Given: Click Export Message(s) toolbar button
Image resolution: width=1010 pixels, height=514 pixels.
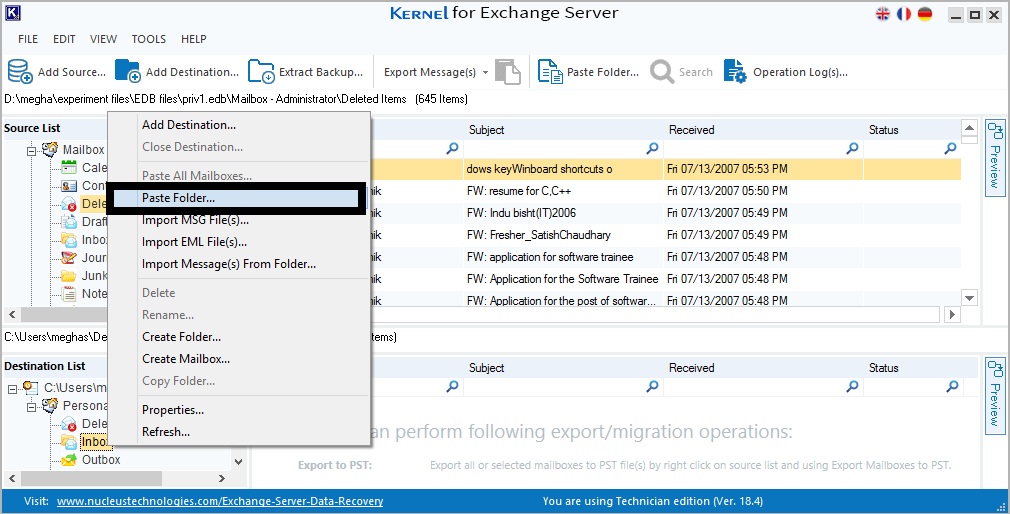Looking at the screenshot, I should coord(430,72).
